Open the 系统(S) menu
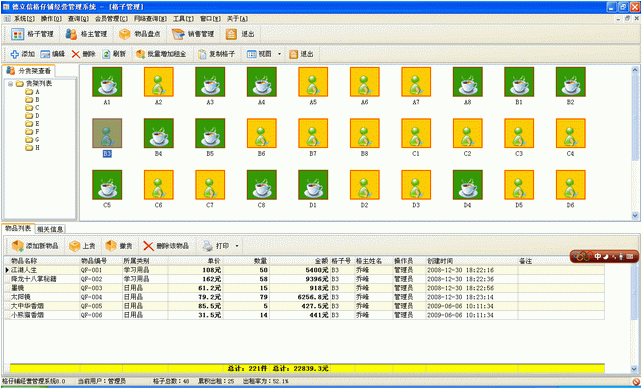 tap(25, 19)
